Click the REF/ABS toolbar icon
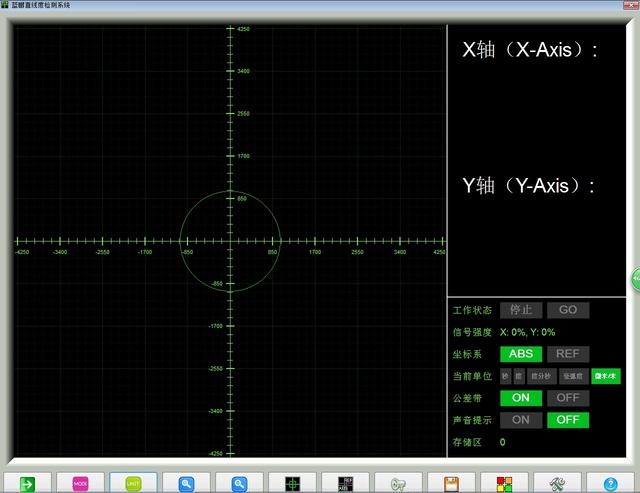 click(346, 483)
